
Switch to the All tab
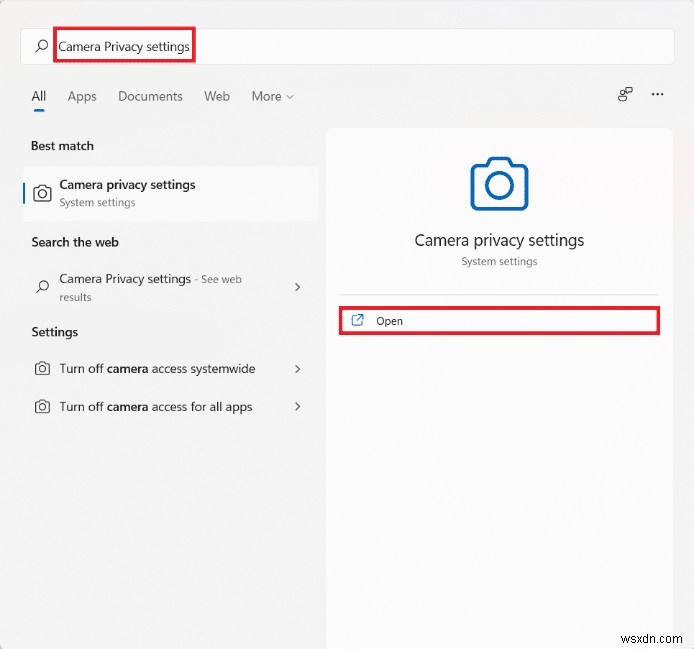click(x=39, y=96)
